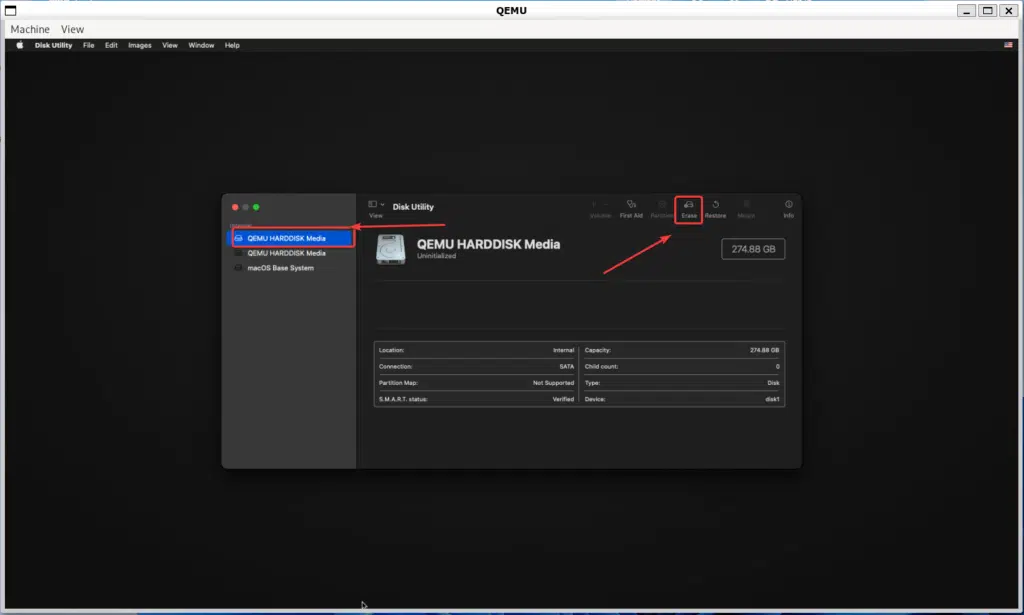Viewport: 1024px width, 615px height.
Task: Open the Disk Utility application menu
Action: click(x=54, y=45)
